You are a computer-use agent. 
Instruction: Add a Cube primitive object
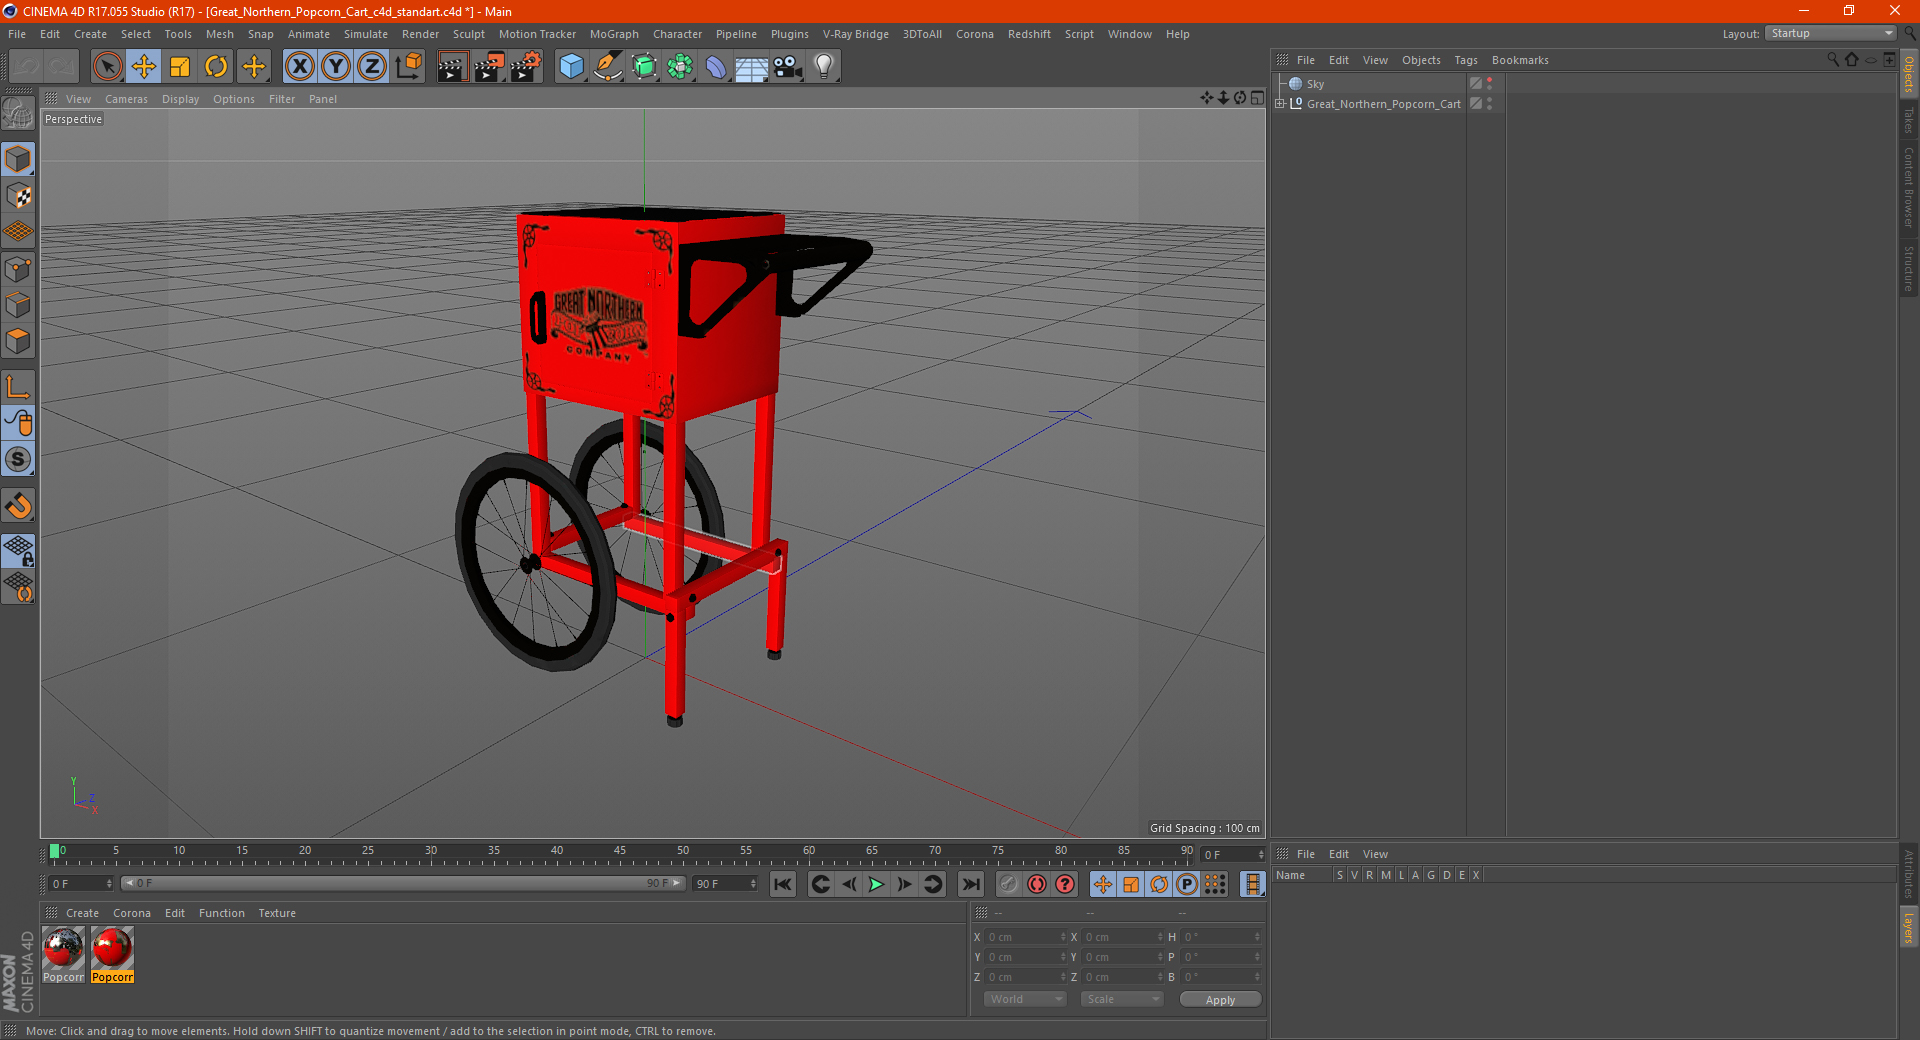pos(571,67)
